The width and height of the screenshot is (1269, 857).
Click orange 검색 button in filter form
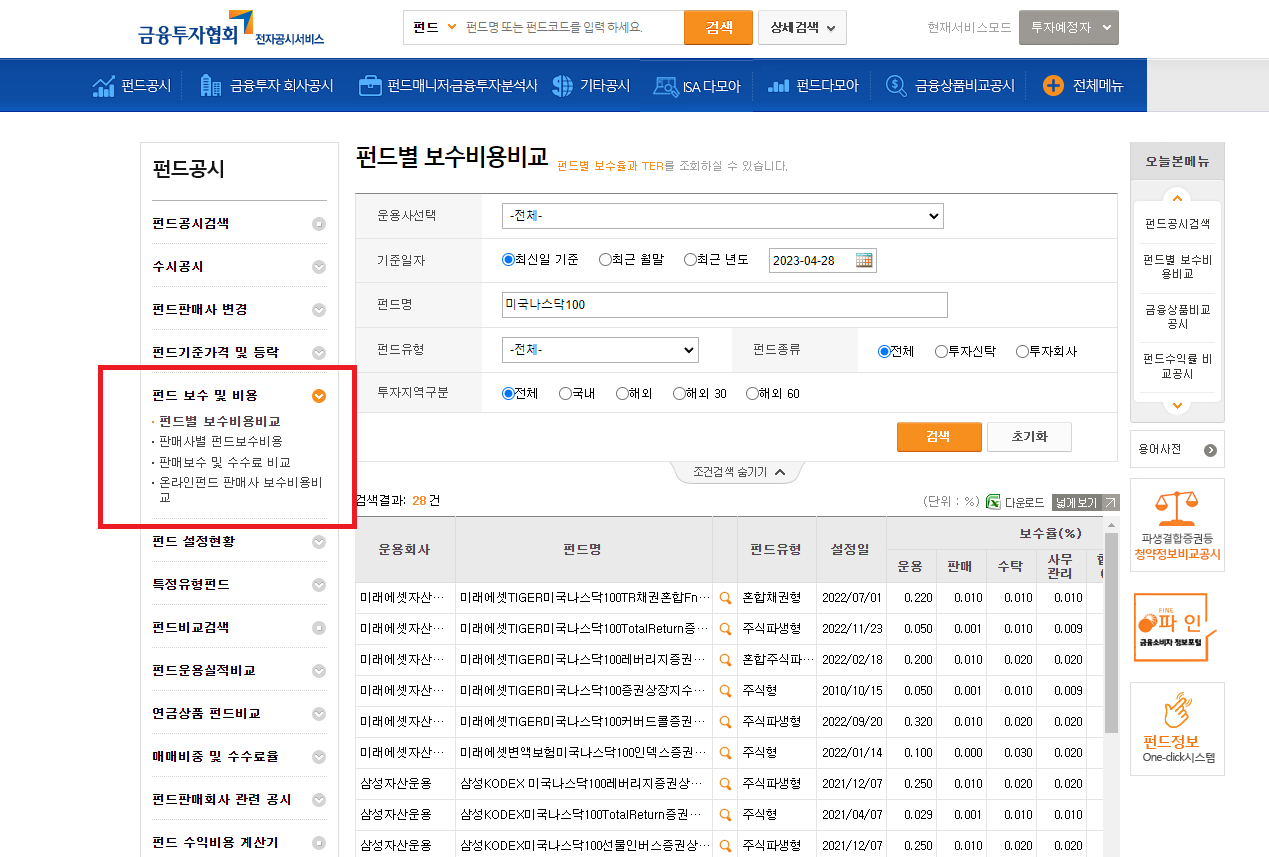[938, 437]
